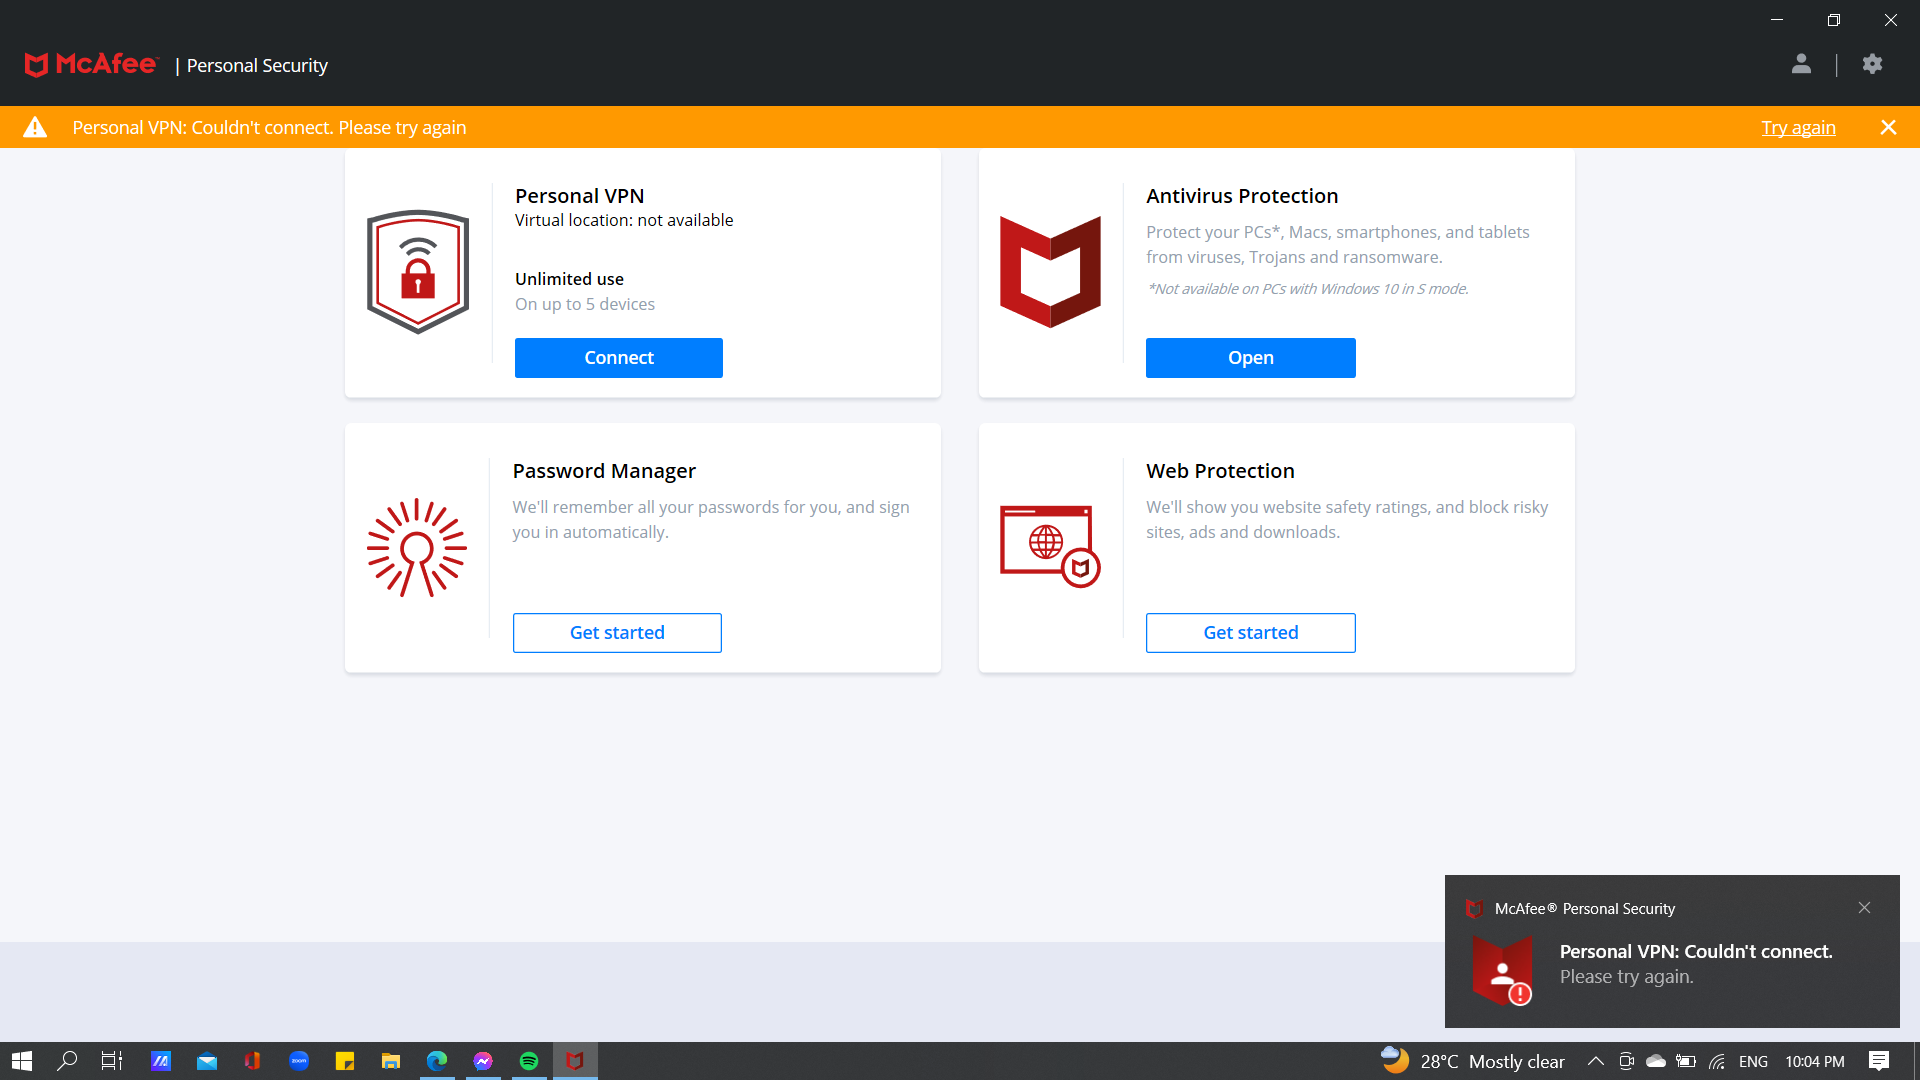Open Windows Search from the taskbar
The height and width of the screenshot is (1080, 1920).
pyautogui.click(x=67, y=1061)
